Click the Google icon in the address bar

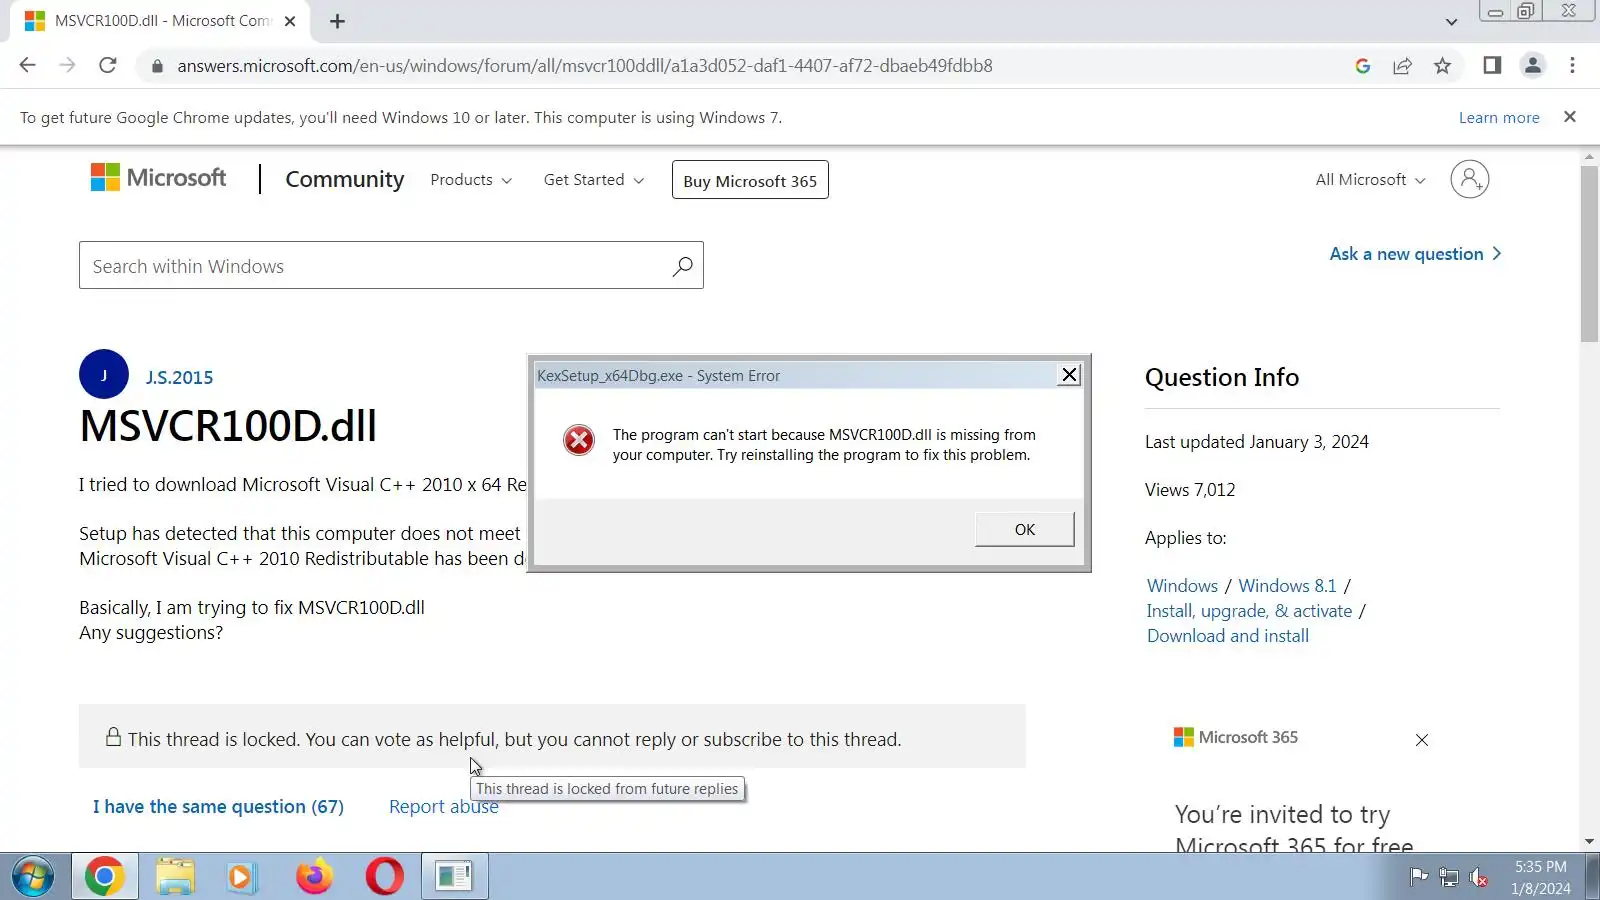click(x=1362, y=66)
